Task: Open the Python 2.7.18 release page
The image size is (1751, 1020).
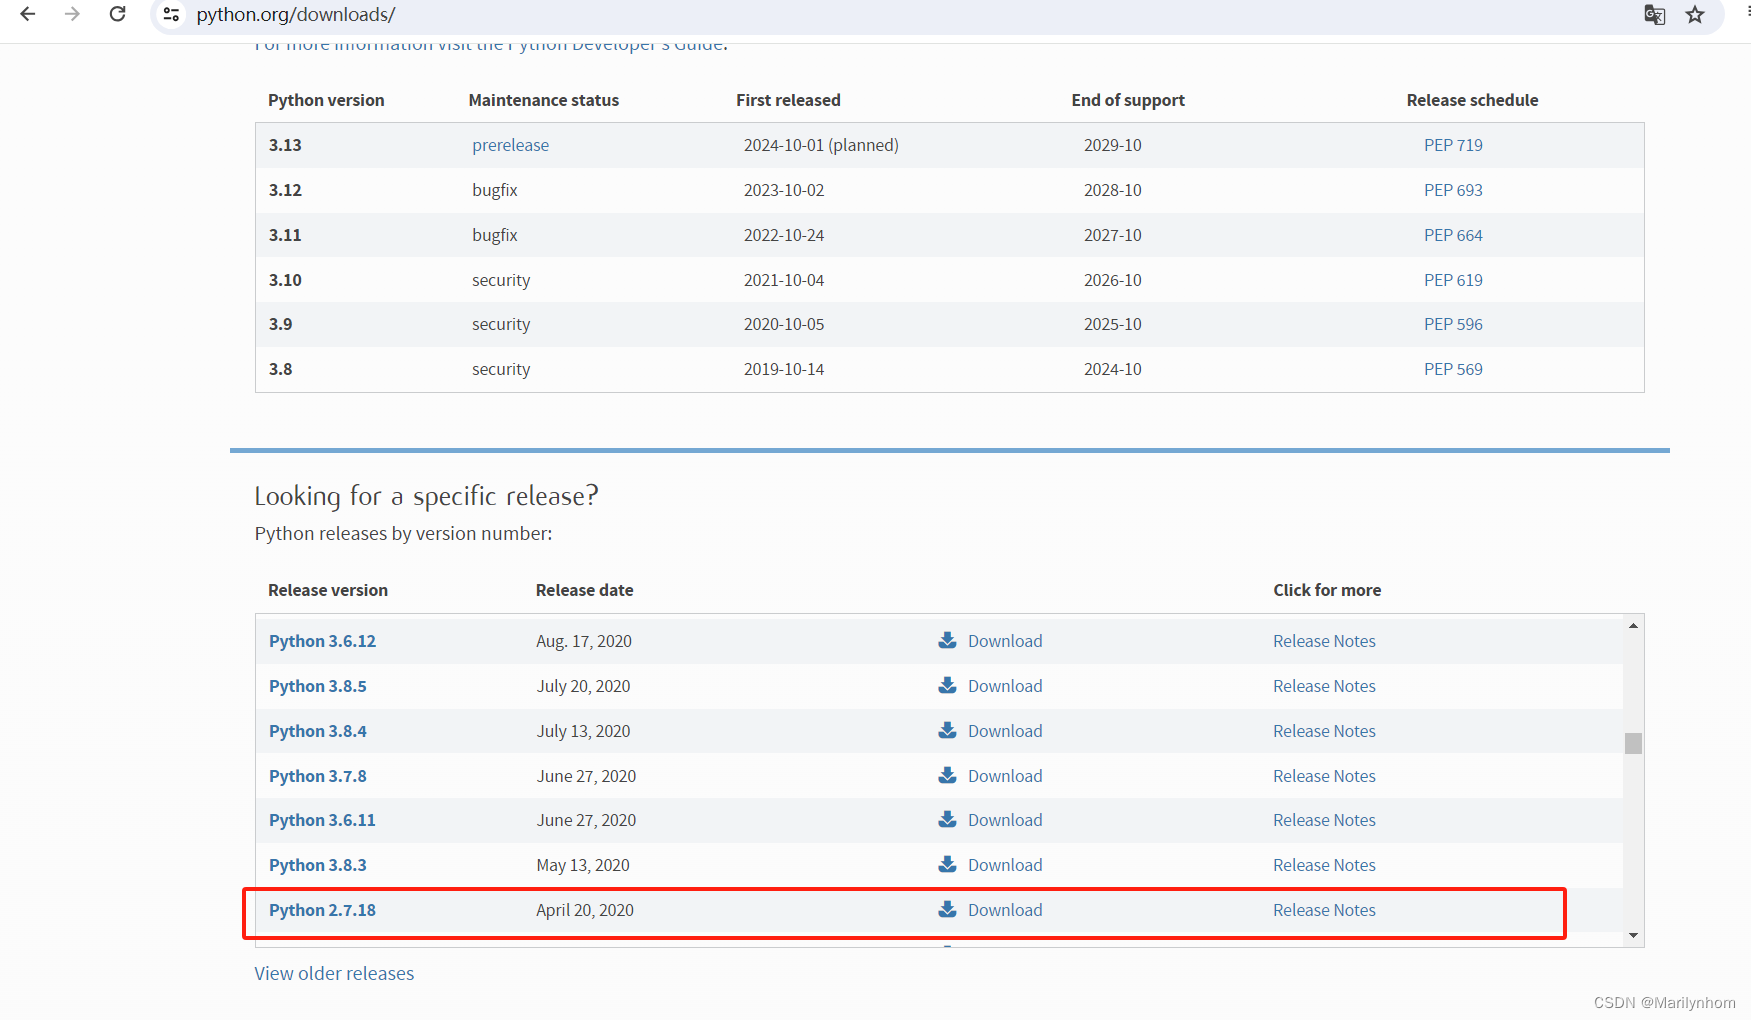Action: pos(322,910)
